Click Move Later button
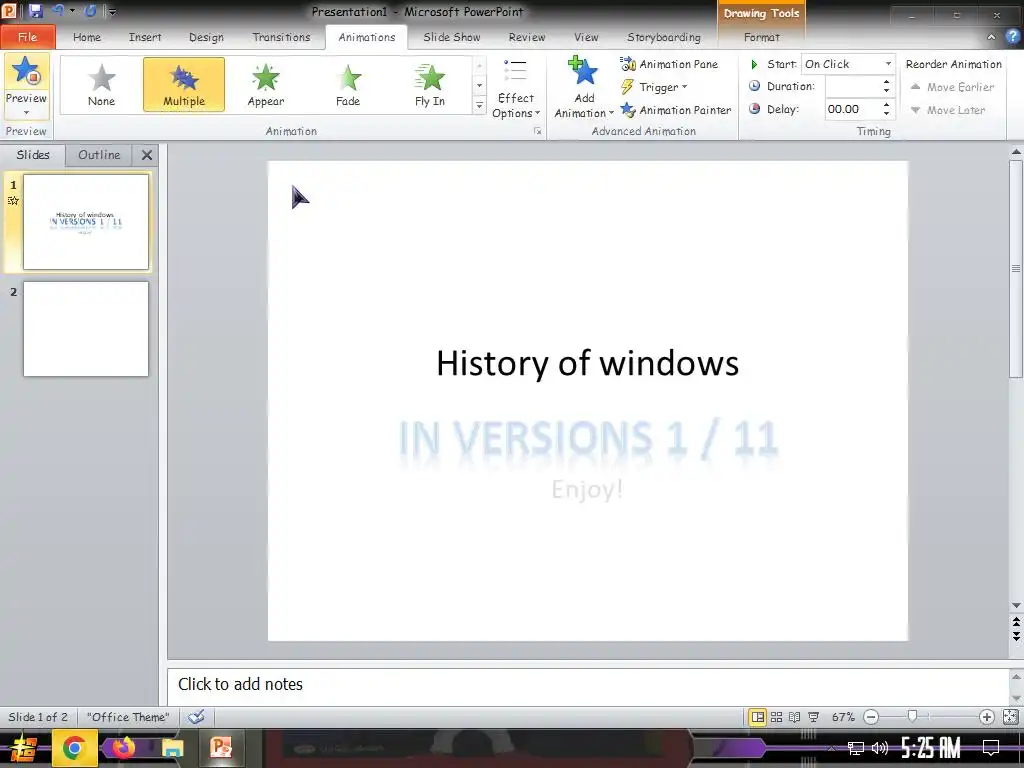 (948, 110)
